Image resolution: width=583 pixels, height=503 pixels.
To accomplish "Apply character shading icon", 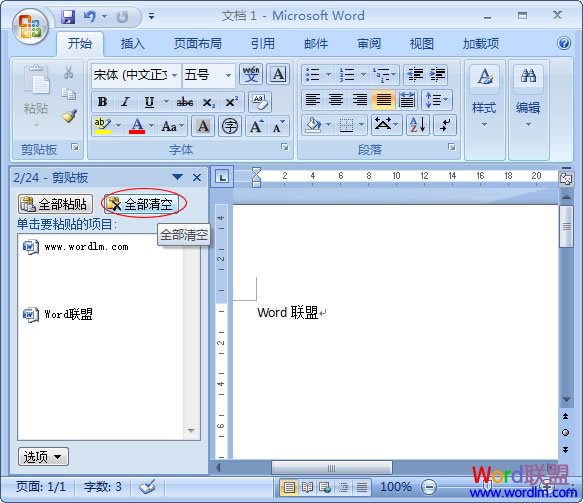I will 203,126.
